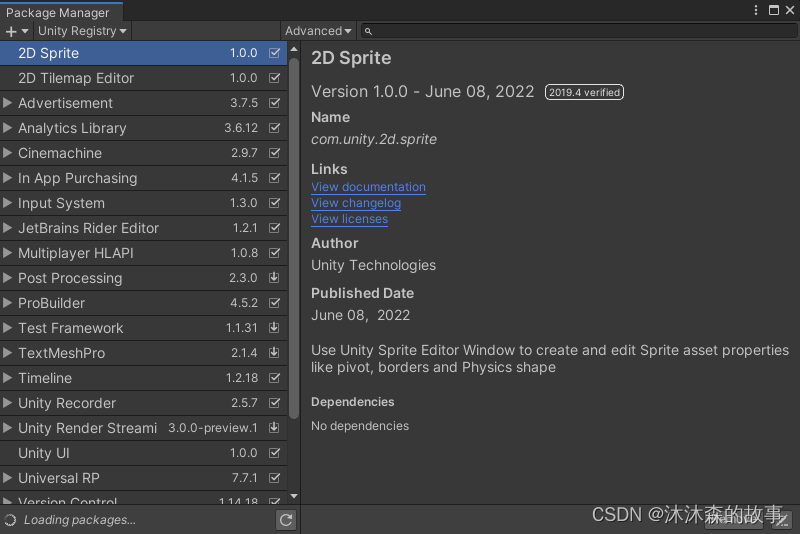Open View licenses link
800x534 pixels.
tap(349, 219)
